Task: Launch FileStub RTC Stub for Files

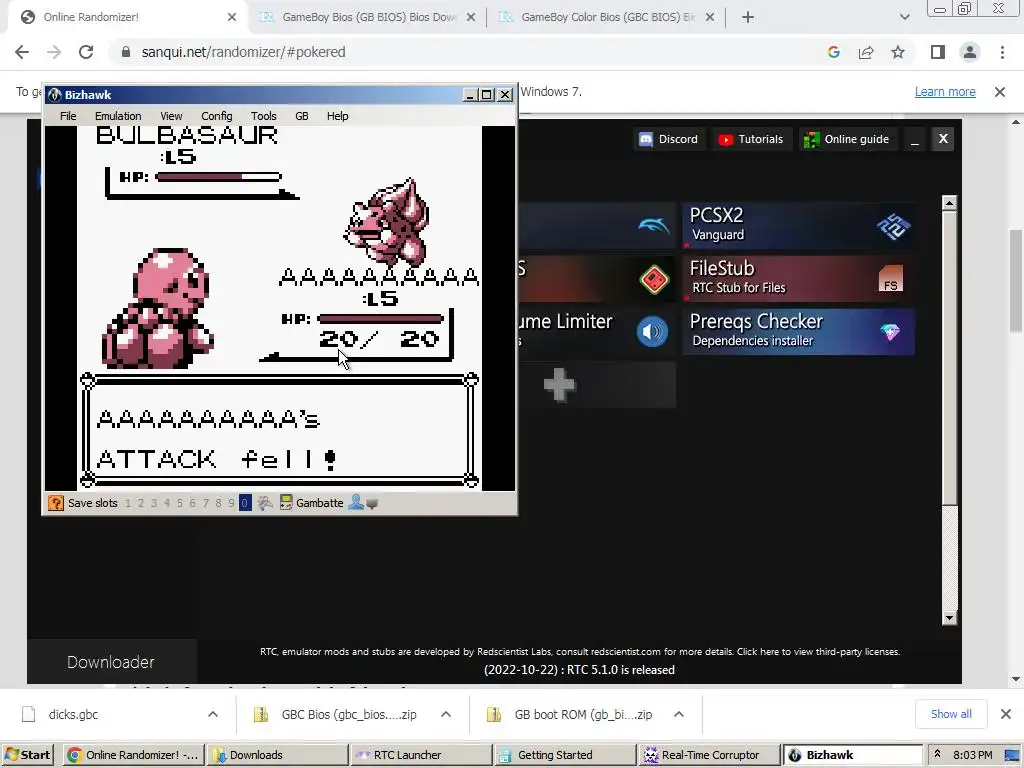Action: pos(798,278)
